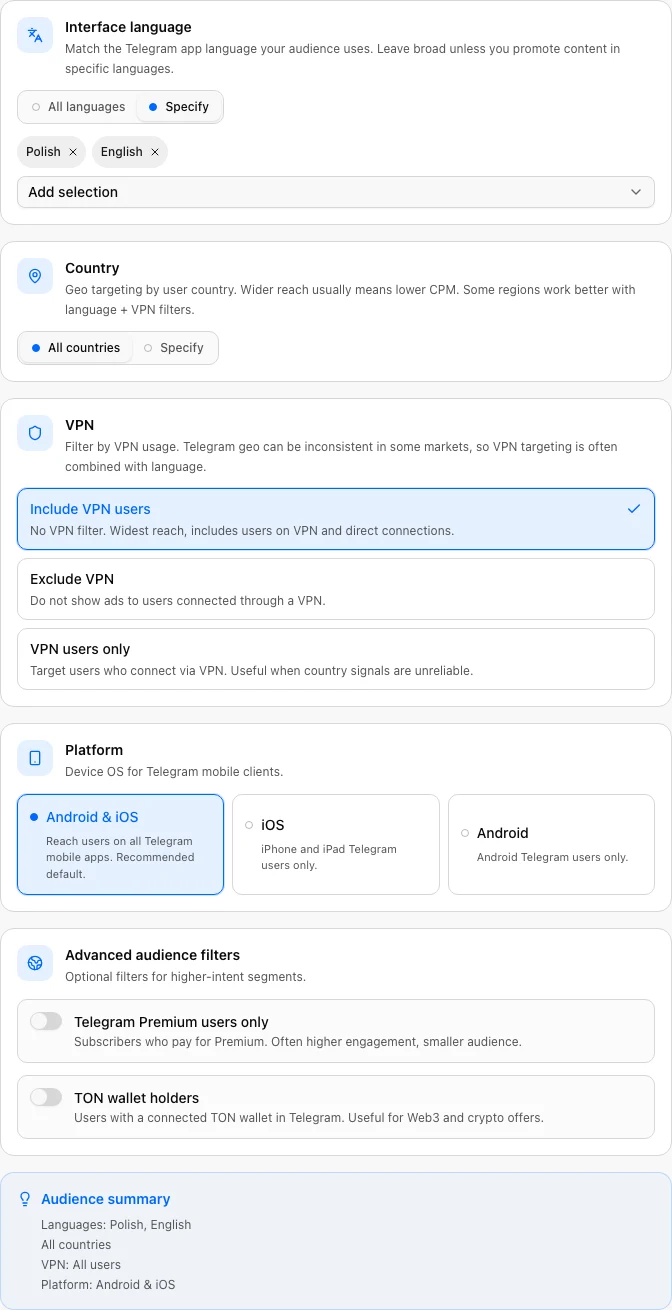Click the Country section heading
This screenshot has width=672, height=1310.
(x=92, y=268)
